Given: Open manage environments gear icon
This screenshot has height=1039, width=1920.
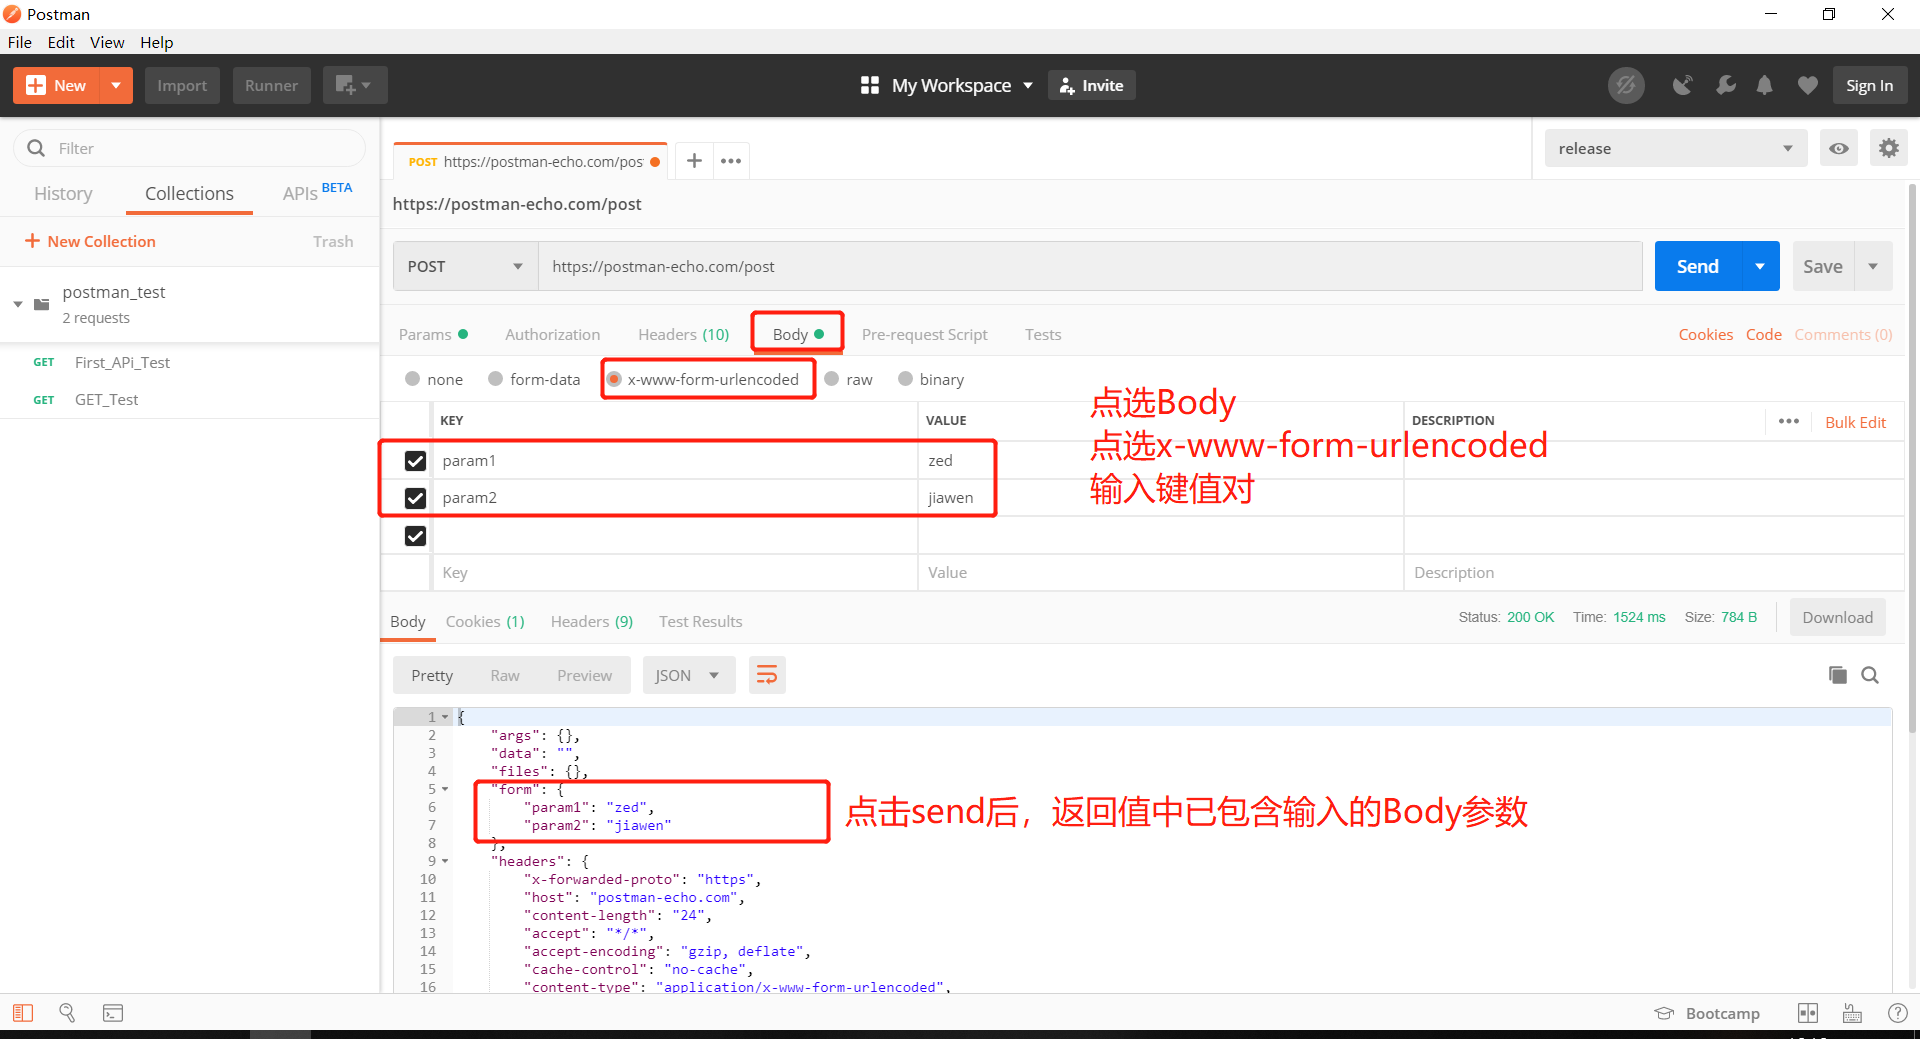Looking at the screenshot, I should pos(1888,148).
